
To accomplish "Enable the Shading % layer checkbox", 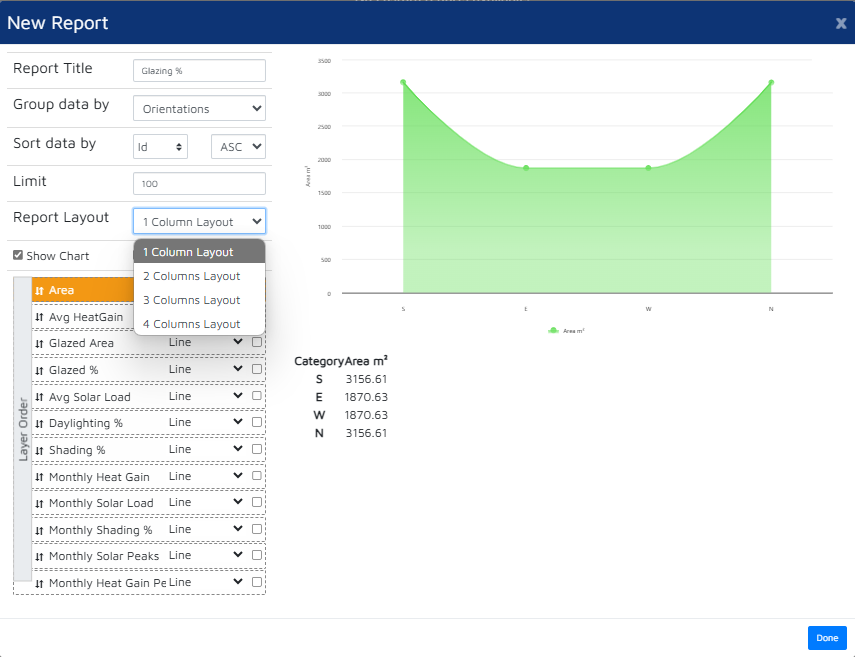I will click(x=257, y=449).
